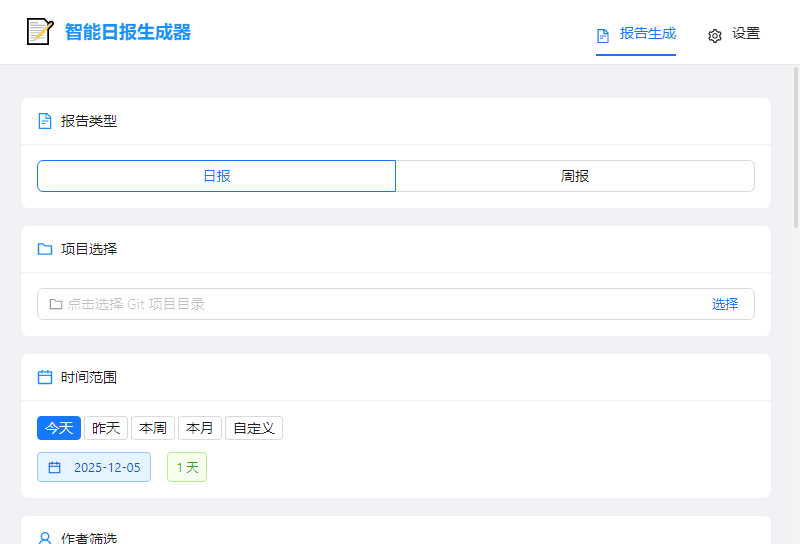Click the 项目选择 folder header icon

tap(45, 249)
